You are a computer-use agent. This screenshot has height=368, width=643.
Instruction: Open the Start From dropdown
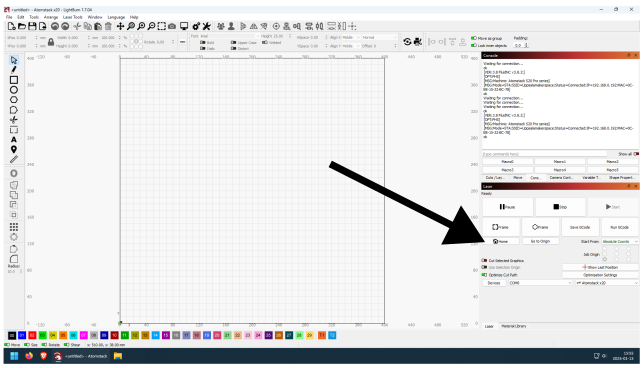620,242
